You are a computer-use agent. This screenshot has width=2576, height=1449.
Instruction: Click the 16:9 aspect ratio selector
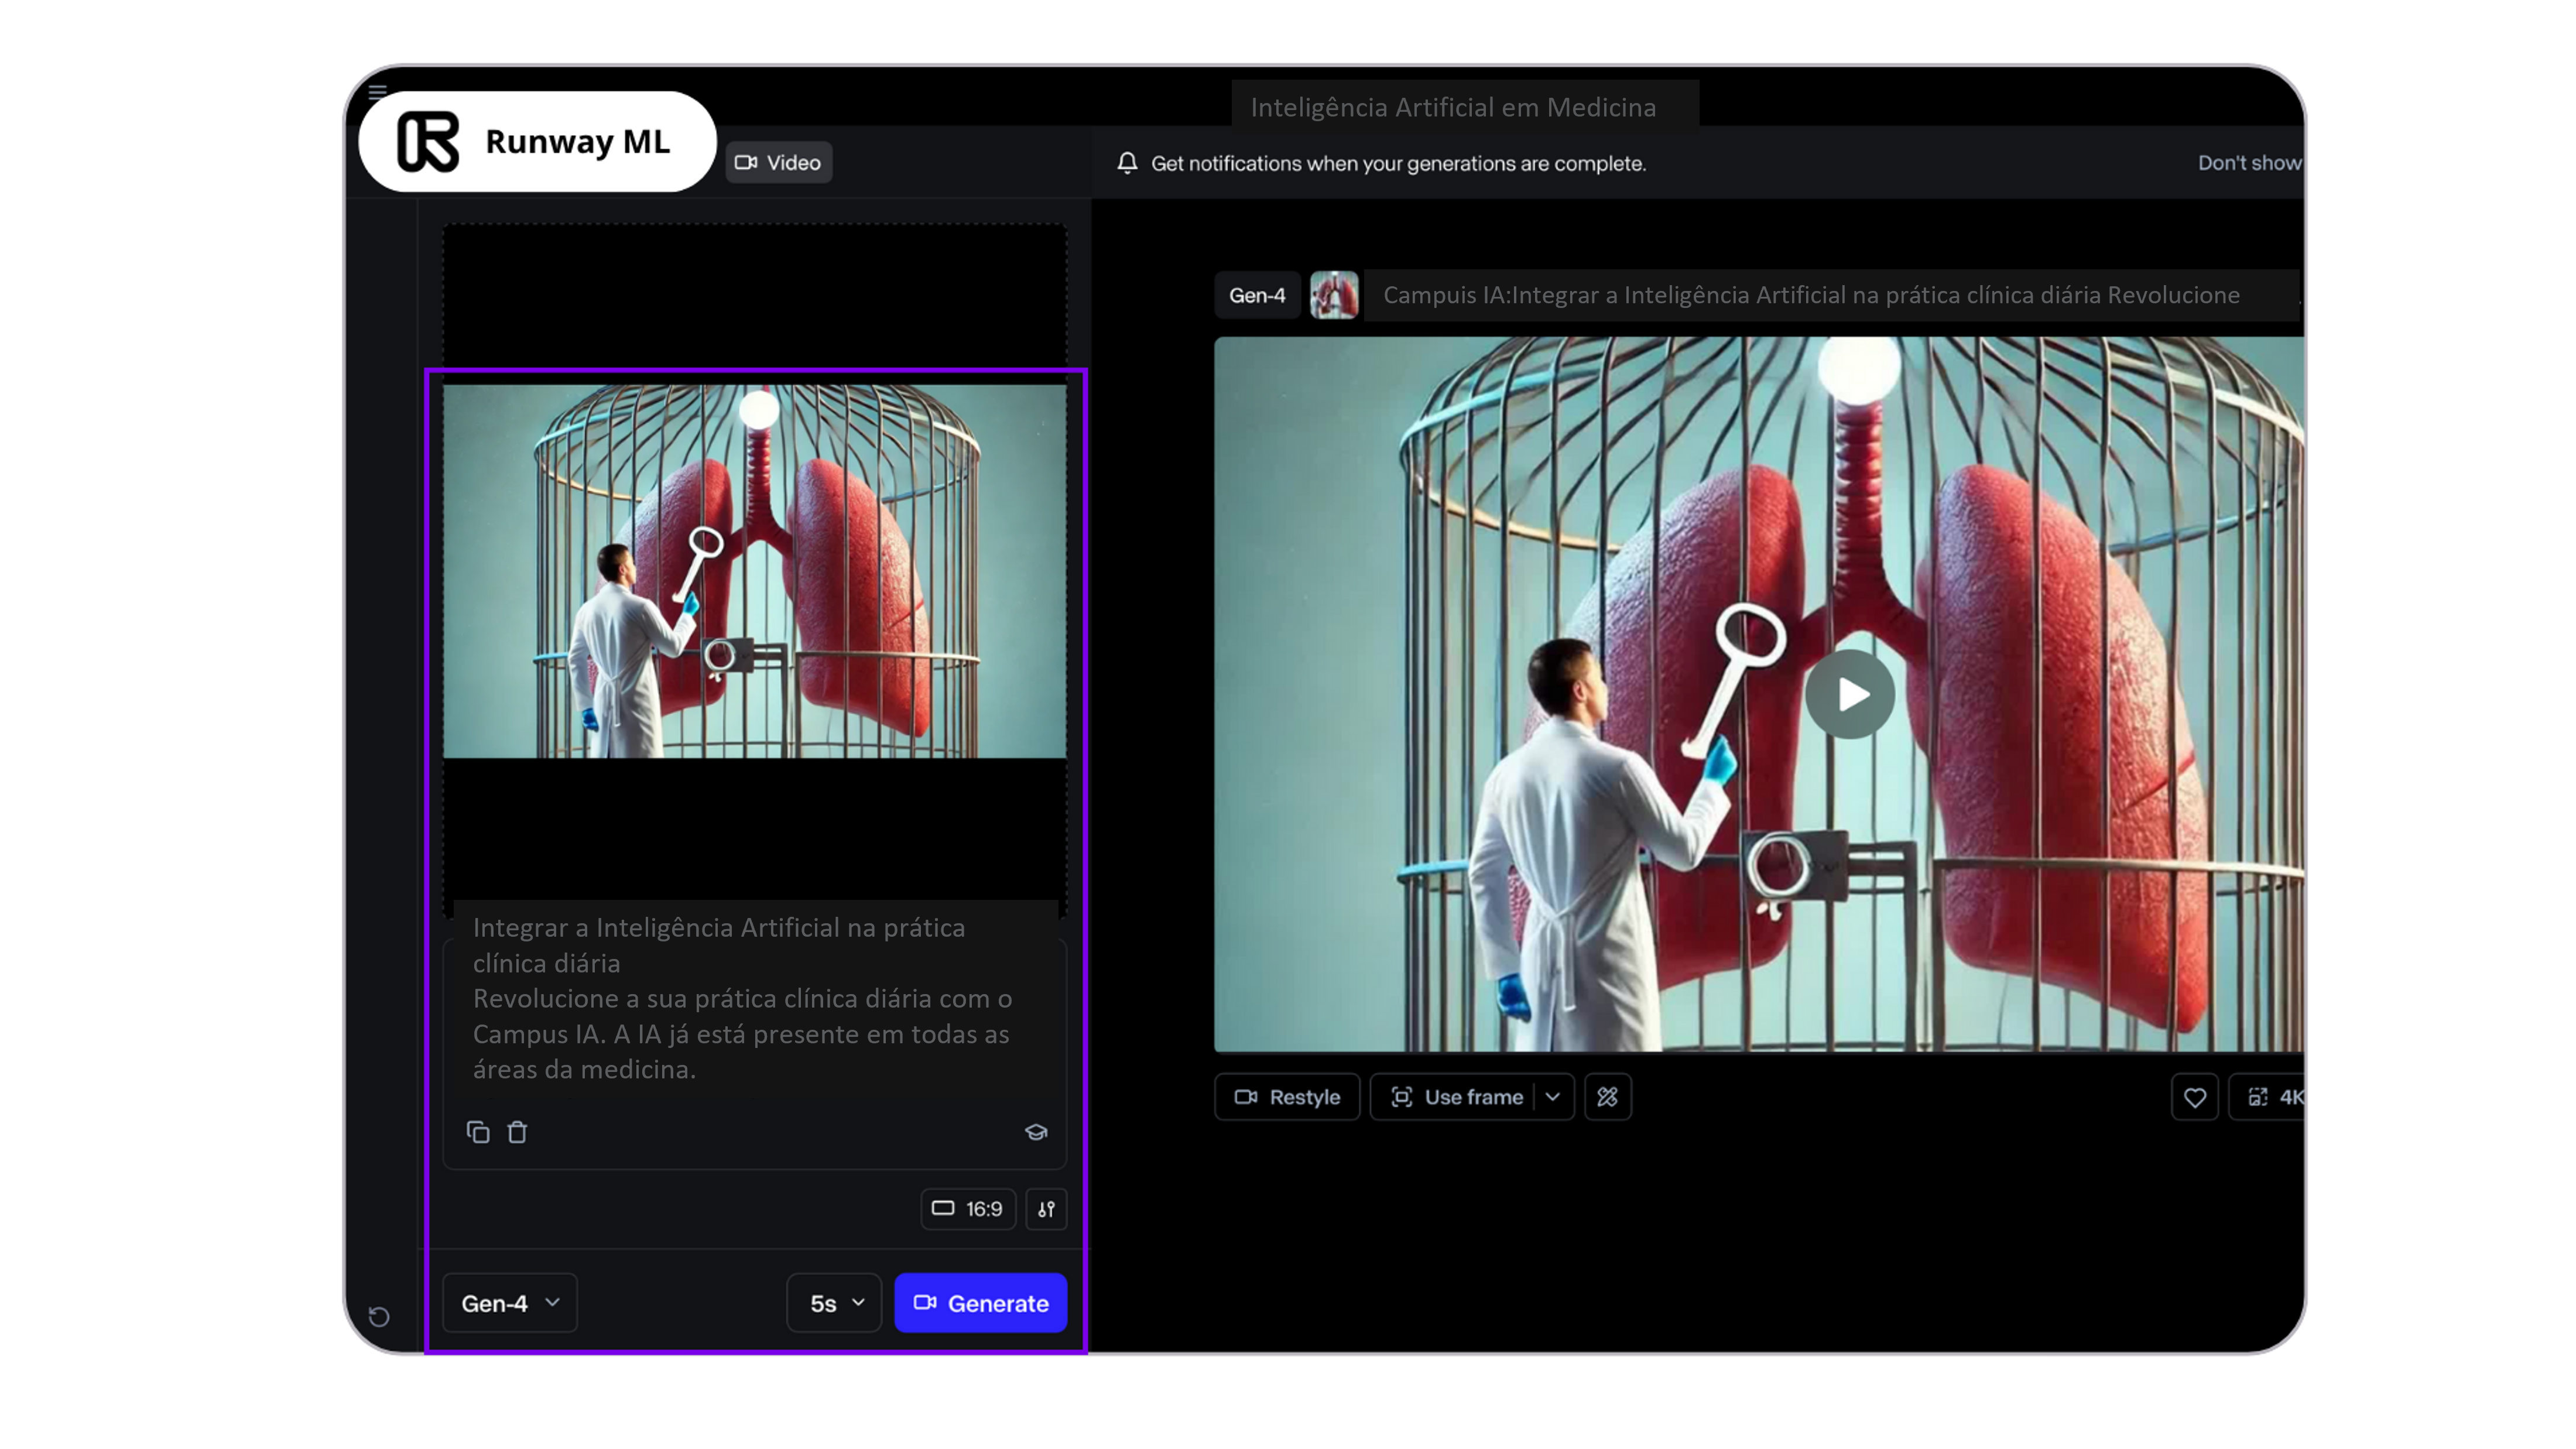[967, 1209]
